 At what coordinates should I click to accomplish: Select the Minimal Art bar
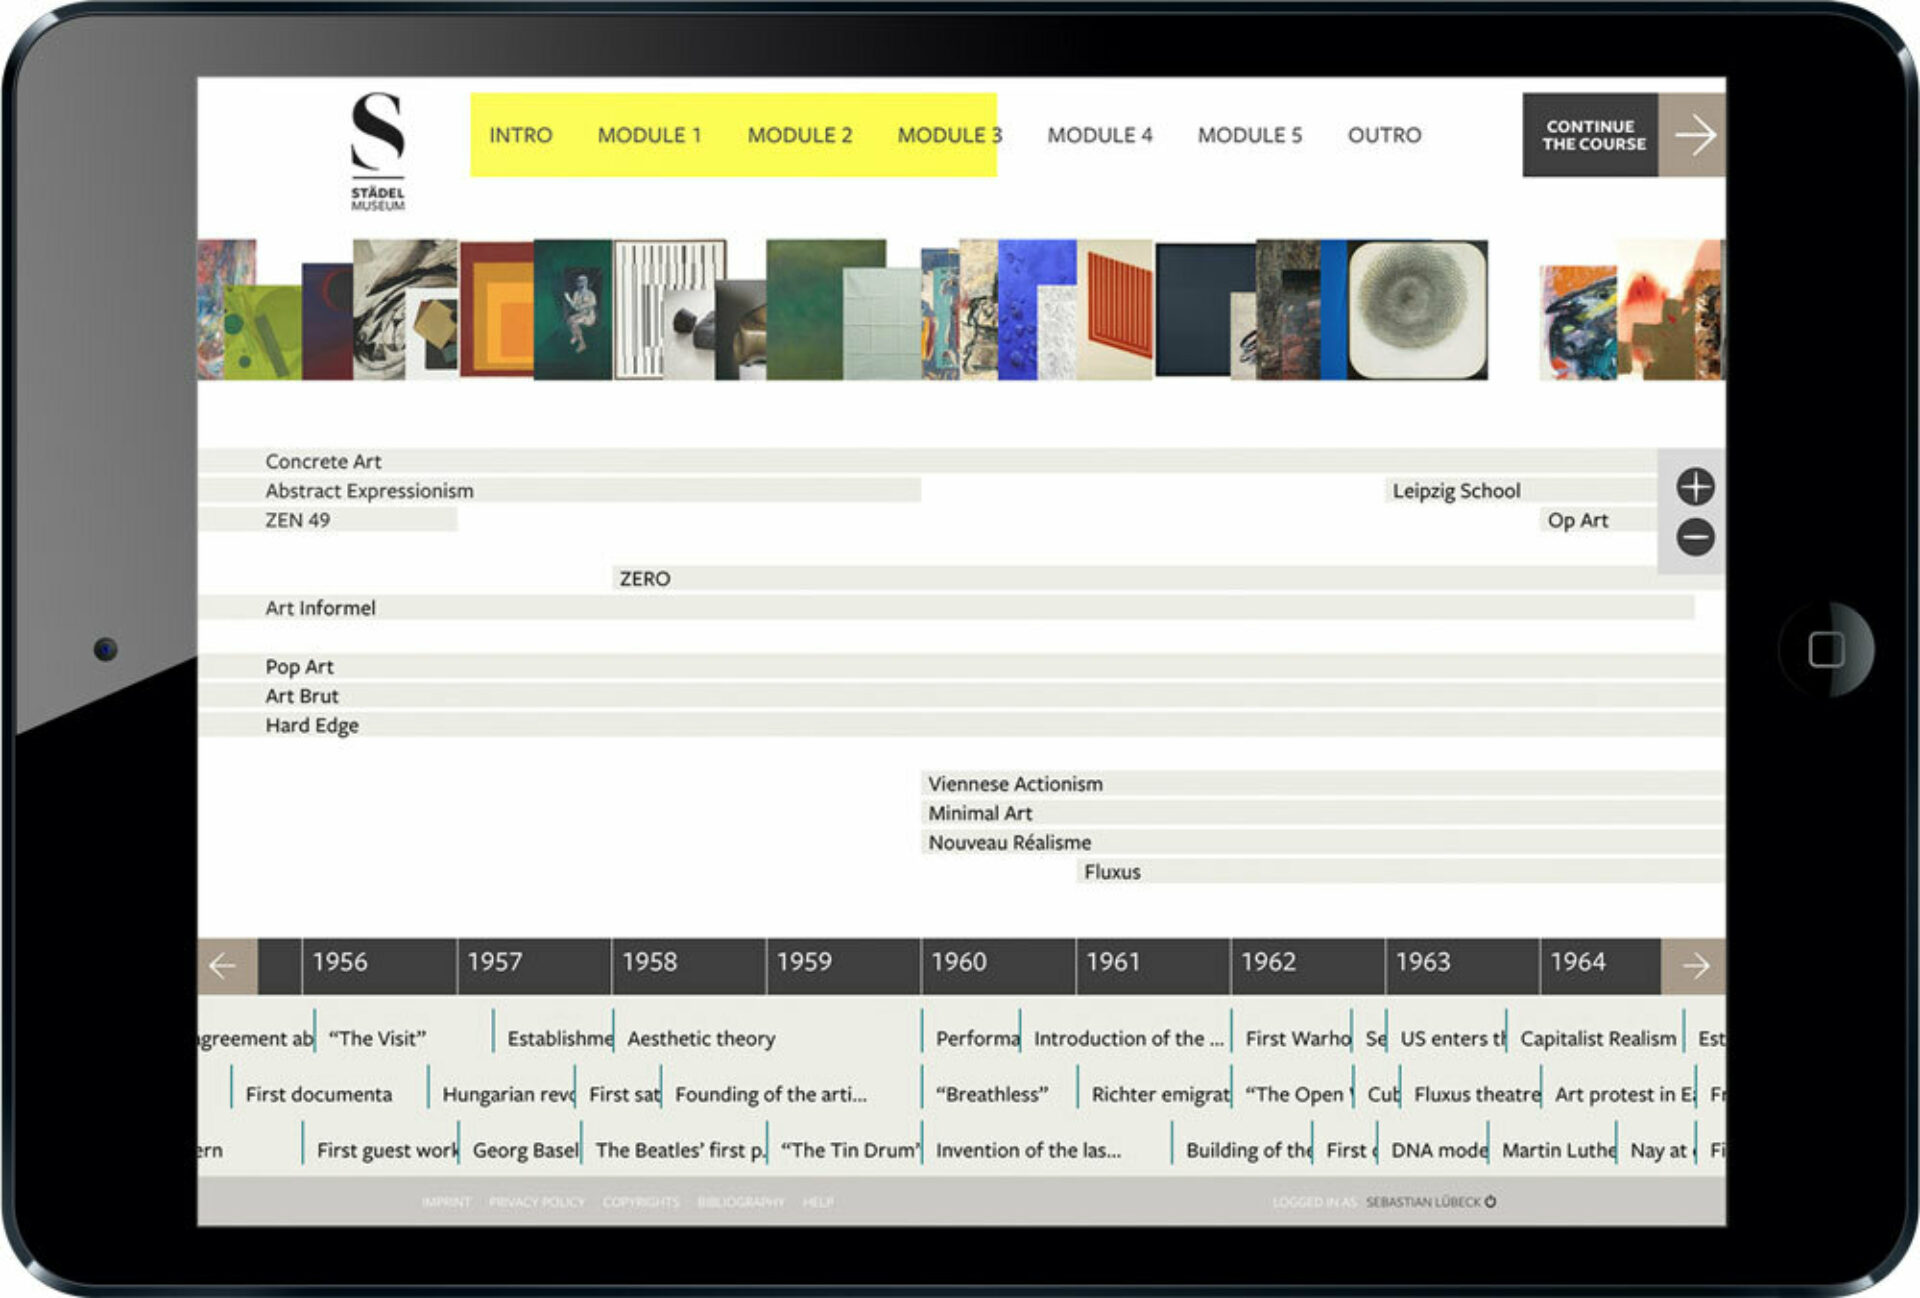pyautogui.click(x=1323, y=813)
